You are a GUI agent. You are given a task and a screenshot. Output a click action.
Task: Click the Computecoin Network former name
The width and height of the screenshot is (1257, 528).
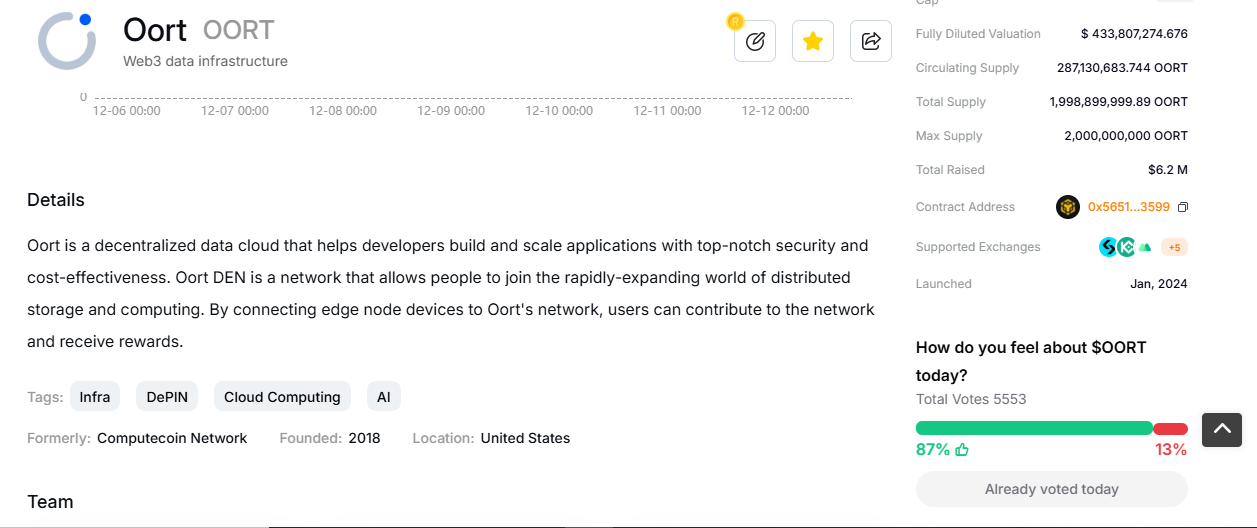(x=172, y=438)
